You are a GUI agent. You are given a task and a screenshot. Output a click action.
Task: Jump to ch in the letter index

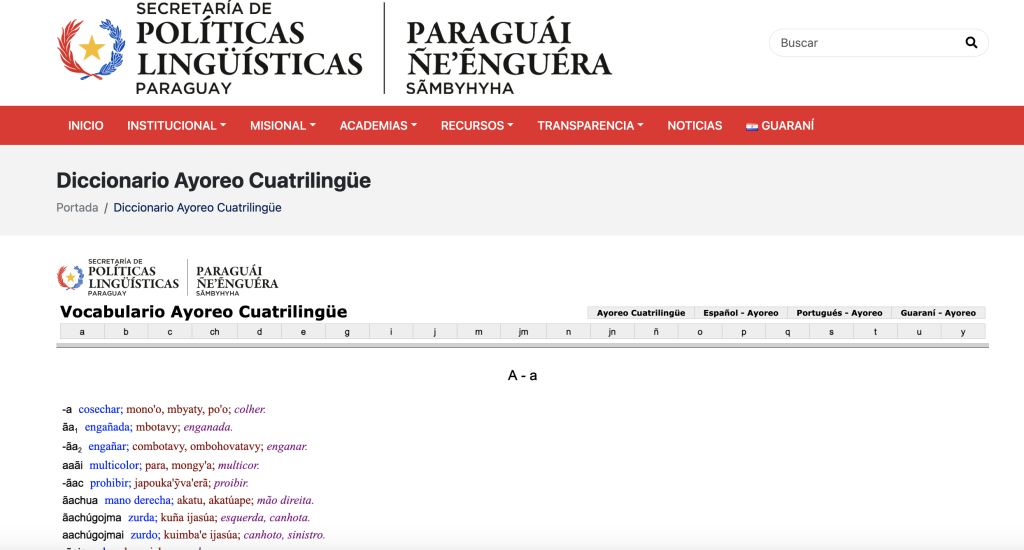pyautogui.click(x=214, y=332)
